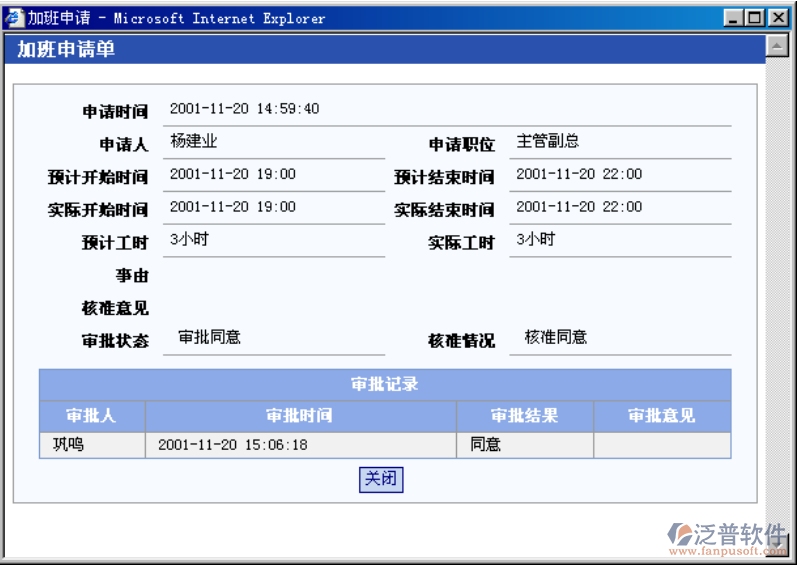Click the 加班申请单 page heading
The image size is (797, 567).
pyautogui.click(x=66, y=49)
